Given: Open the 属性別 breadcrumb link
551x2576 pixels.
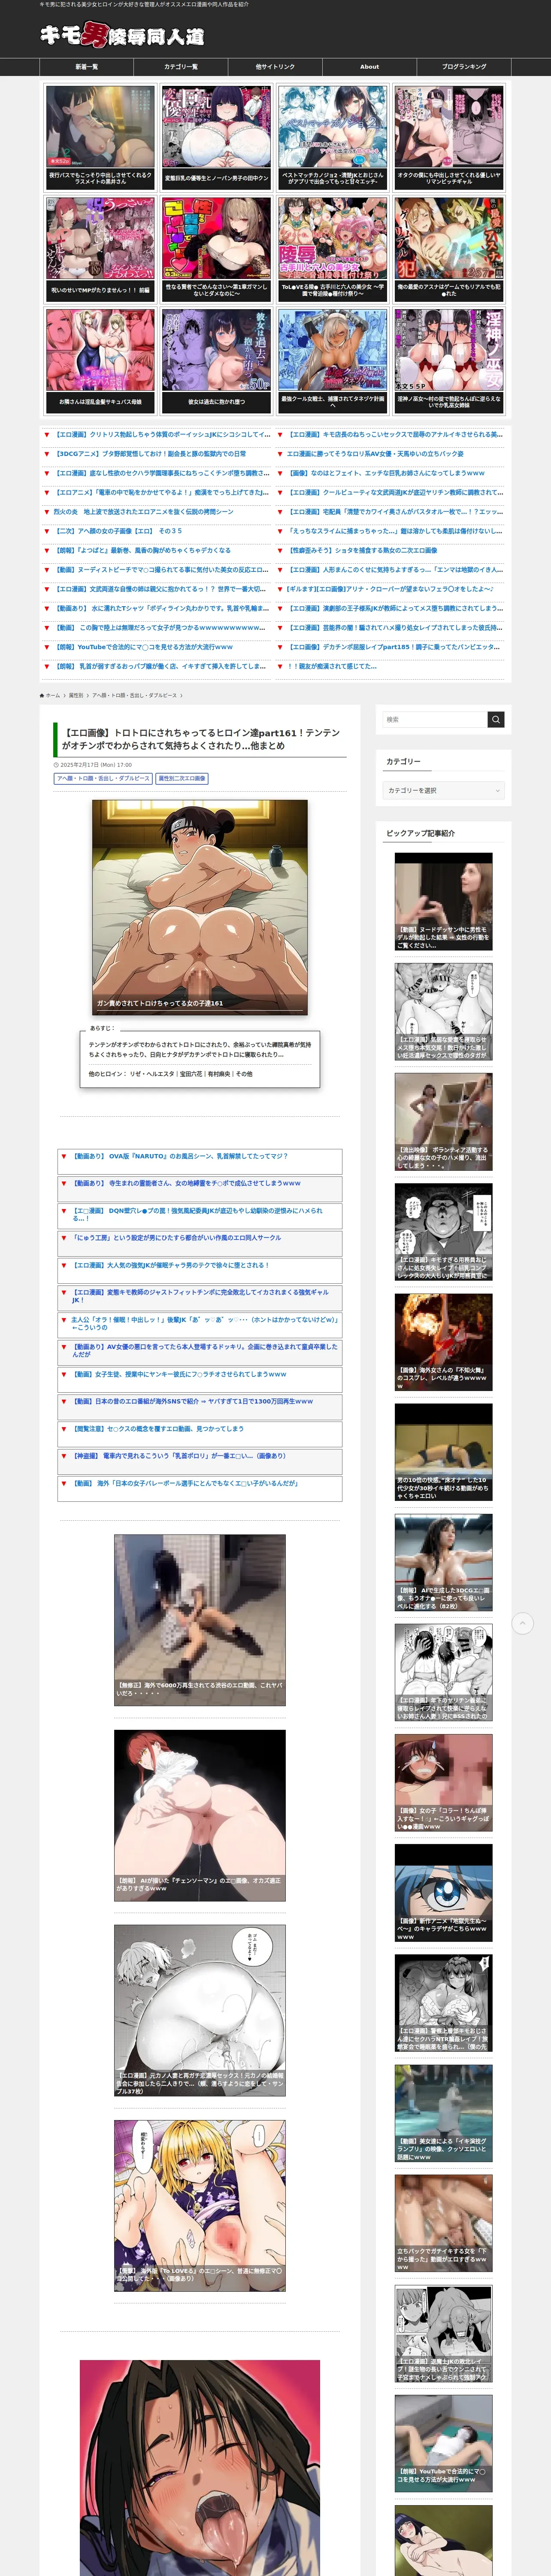Looking at the screenshot, I should 76,695.
